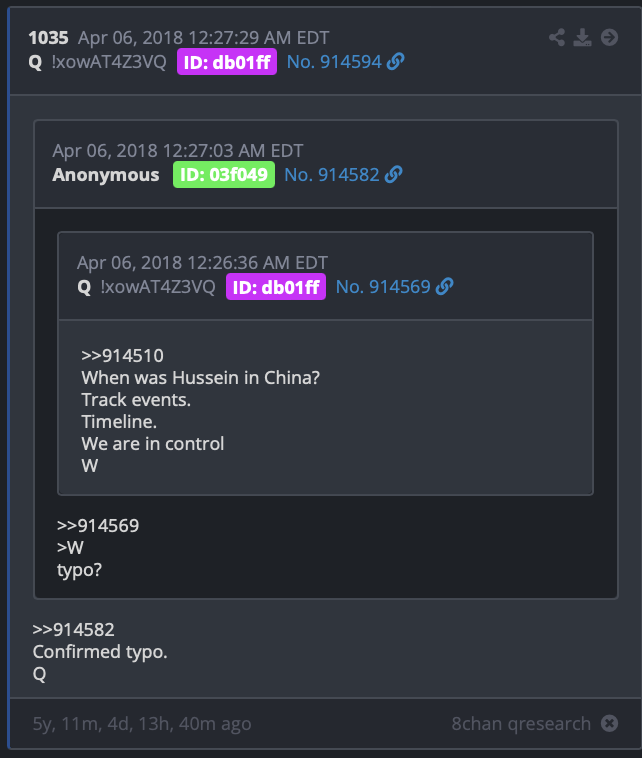Open post link No. 914582

[332, 175]
